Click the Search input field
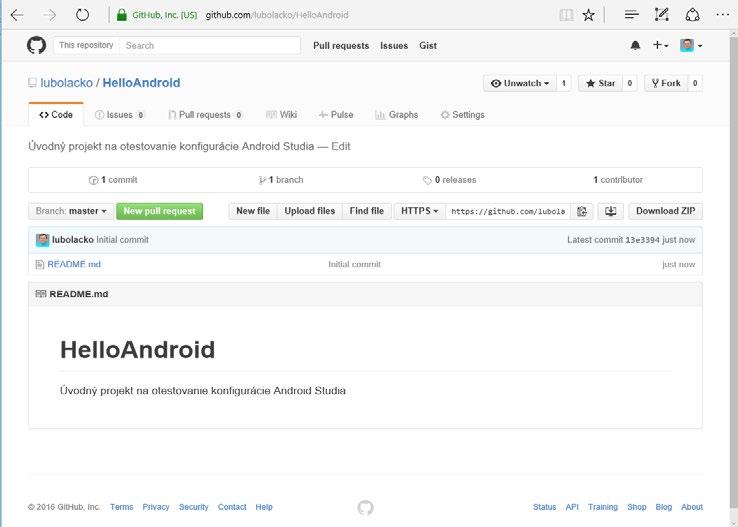This screenshot has height=527, width=738. coord(210,46)
